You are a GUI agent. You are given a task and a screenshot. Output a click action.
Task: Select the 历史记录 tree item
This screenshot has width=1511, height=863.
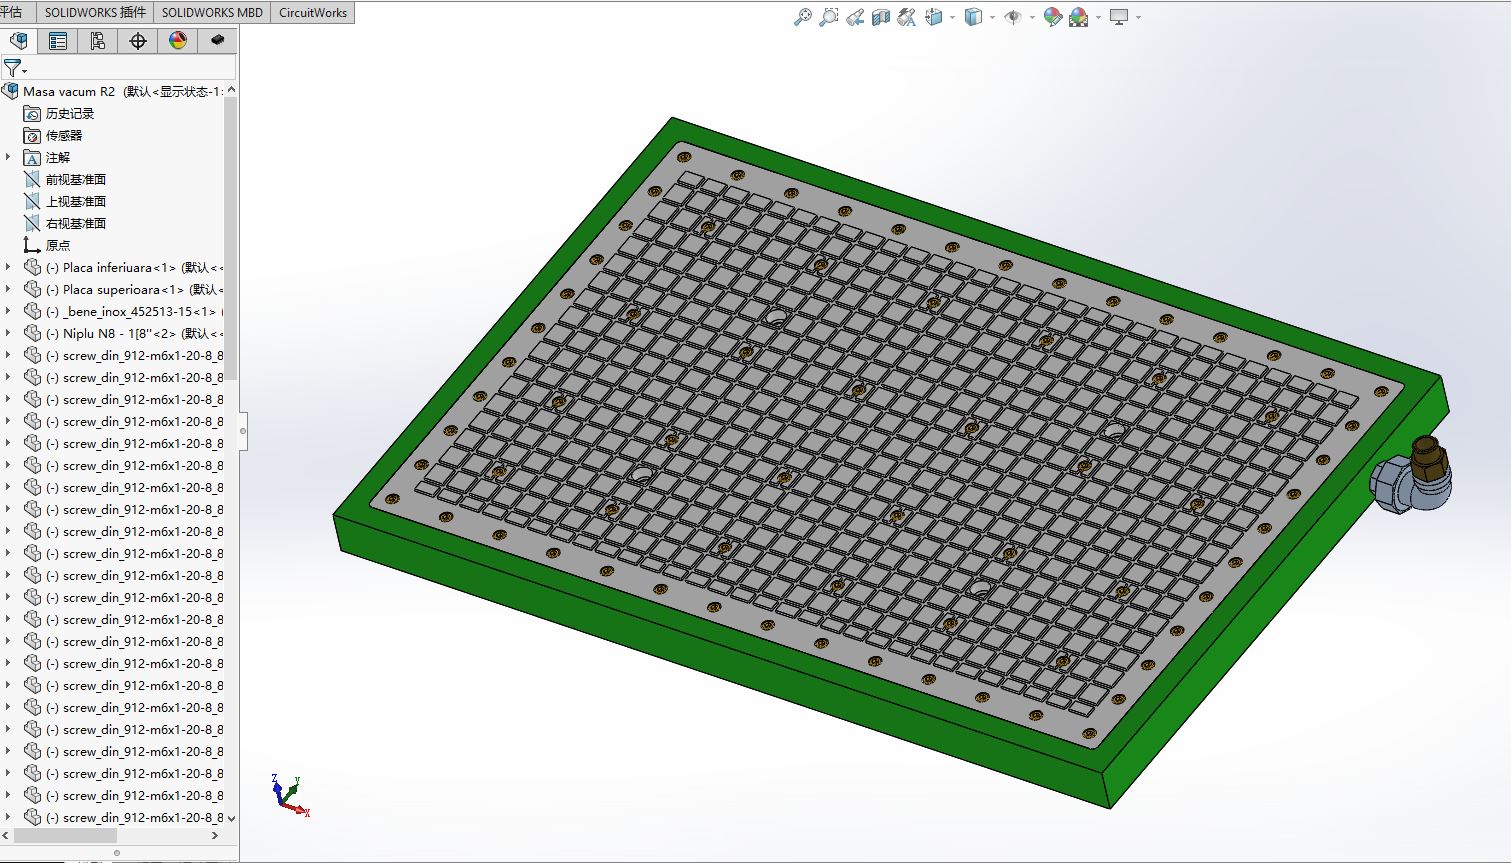pos(70,113)
